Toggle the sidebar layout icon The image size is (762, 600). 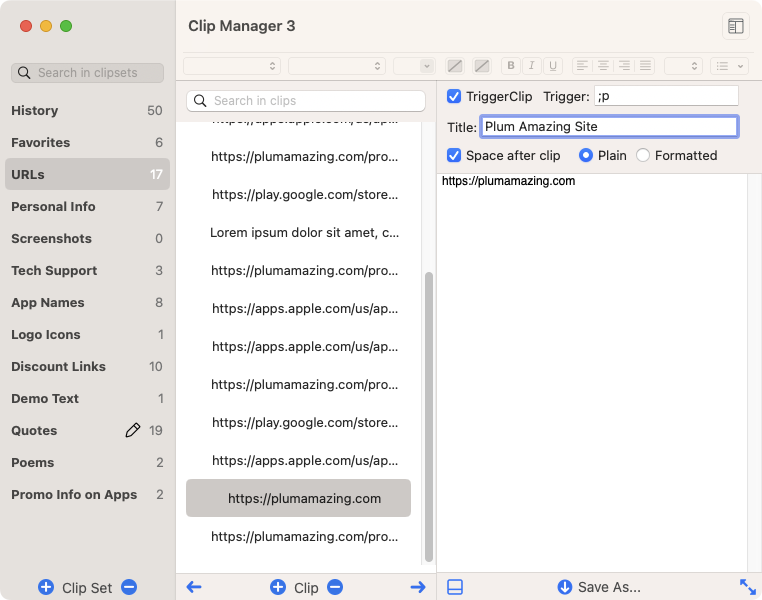point(735,26)
